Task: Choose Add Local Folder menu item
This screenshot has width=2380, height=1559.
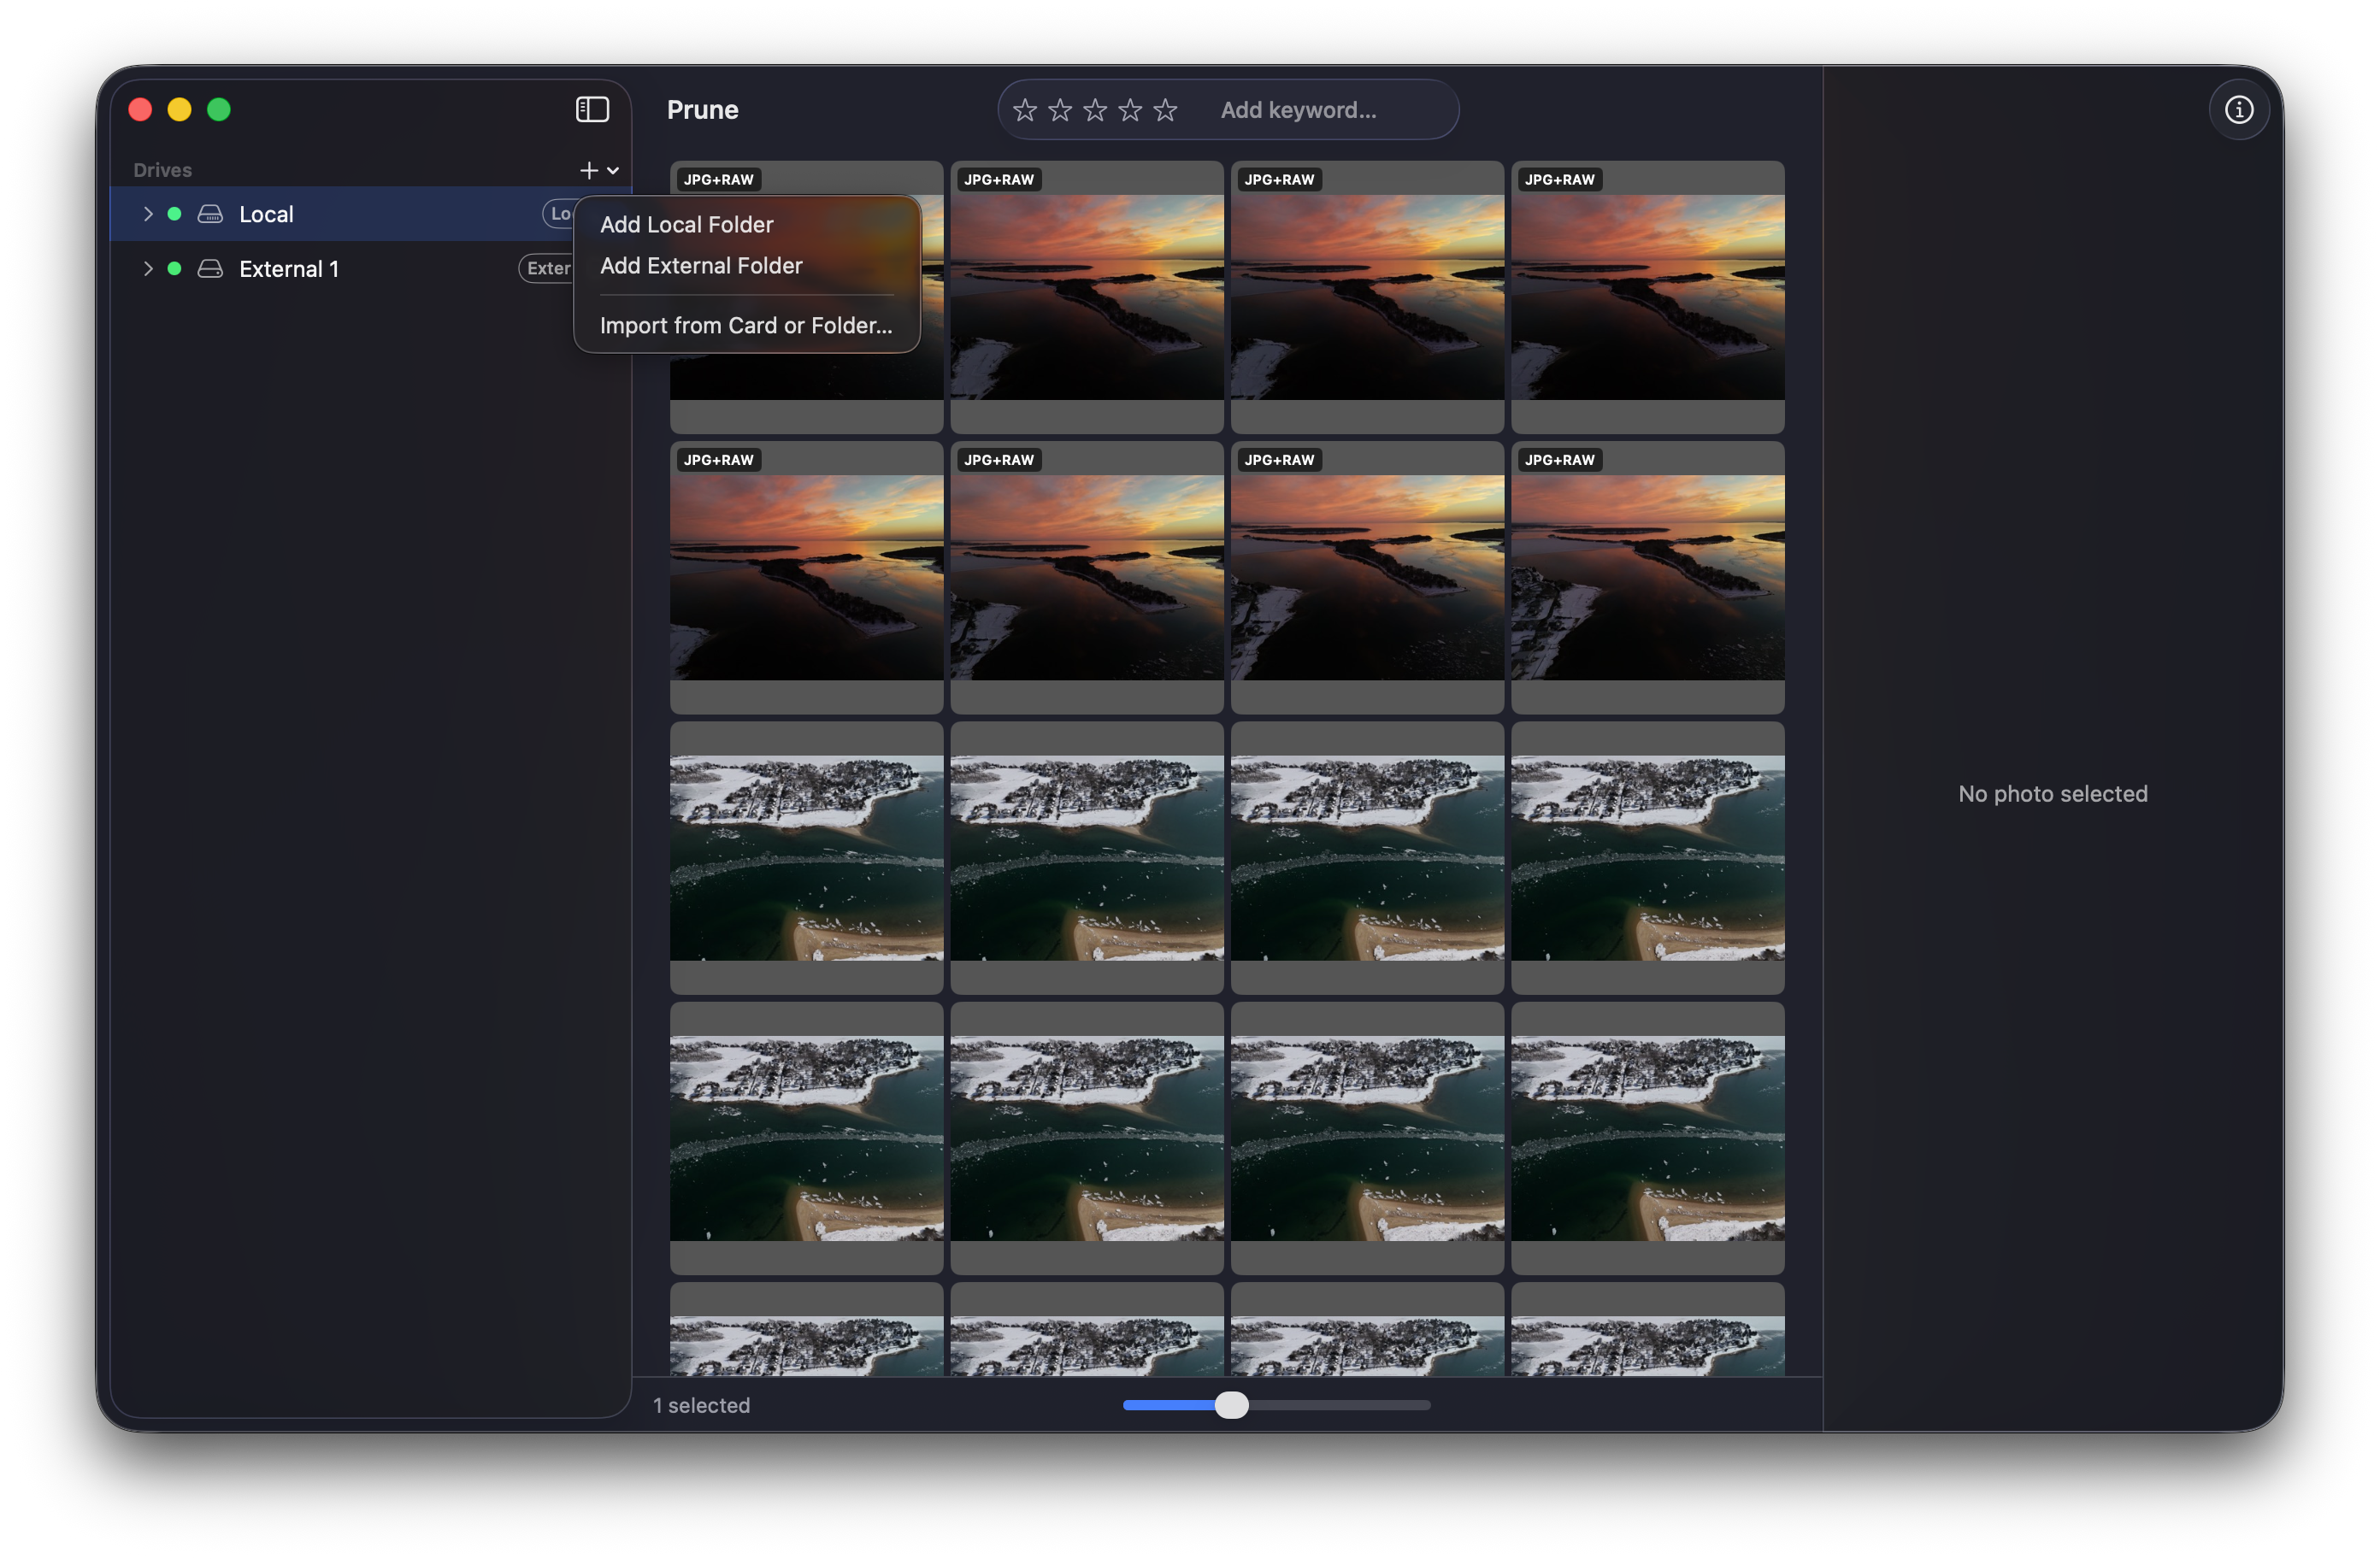Action: coord(687,224)
